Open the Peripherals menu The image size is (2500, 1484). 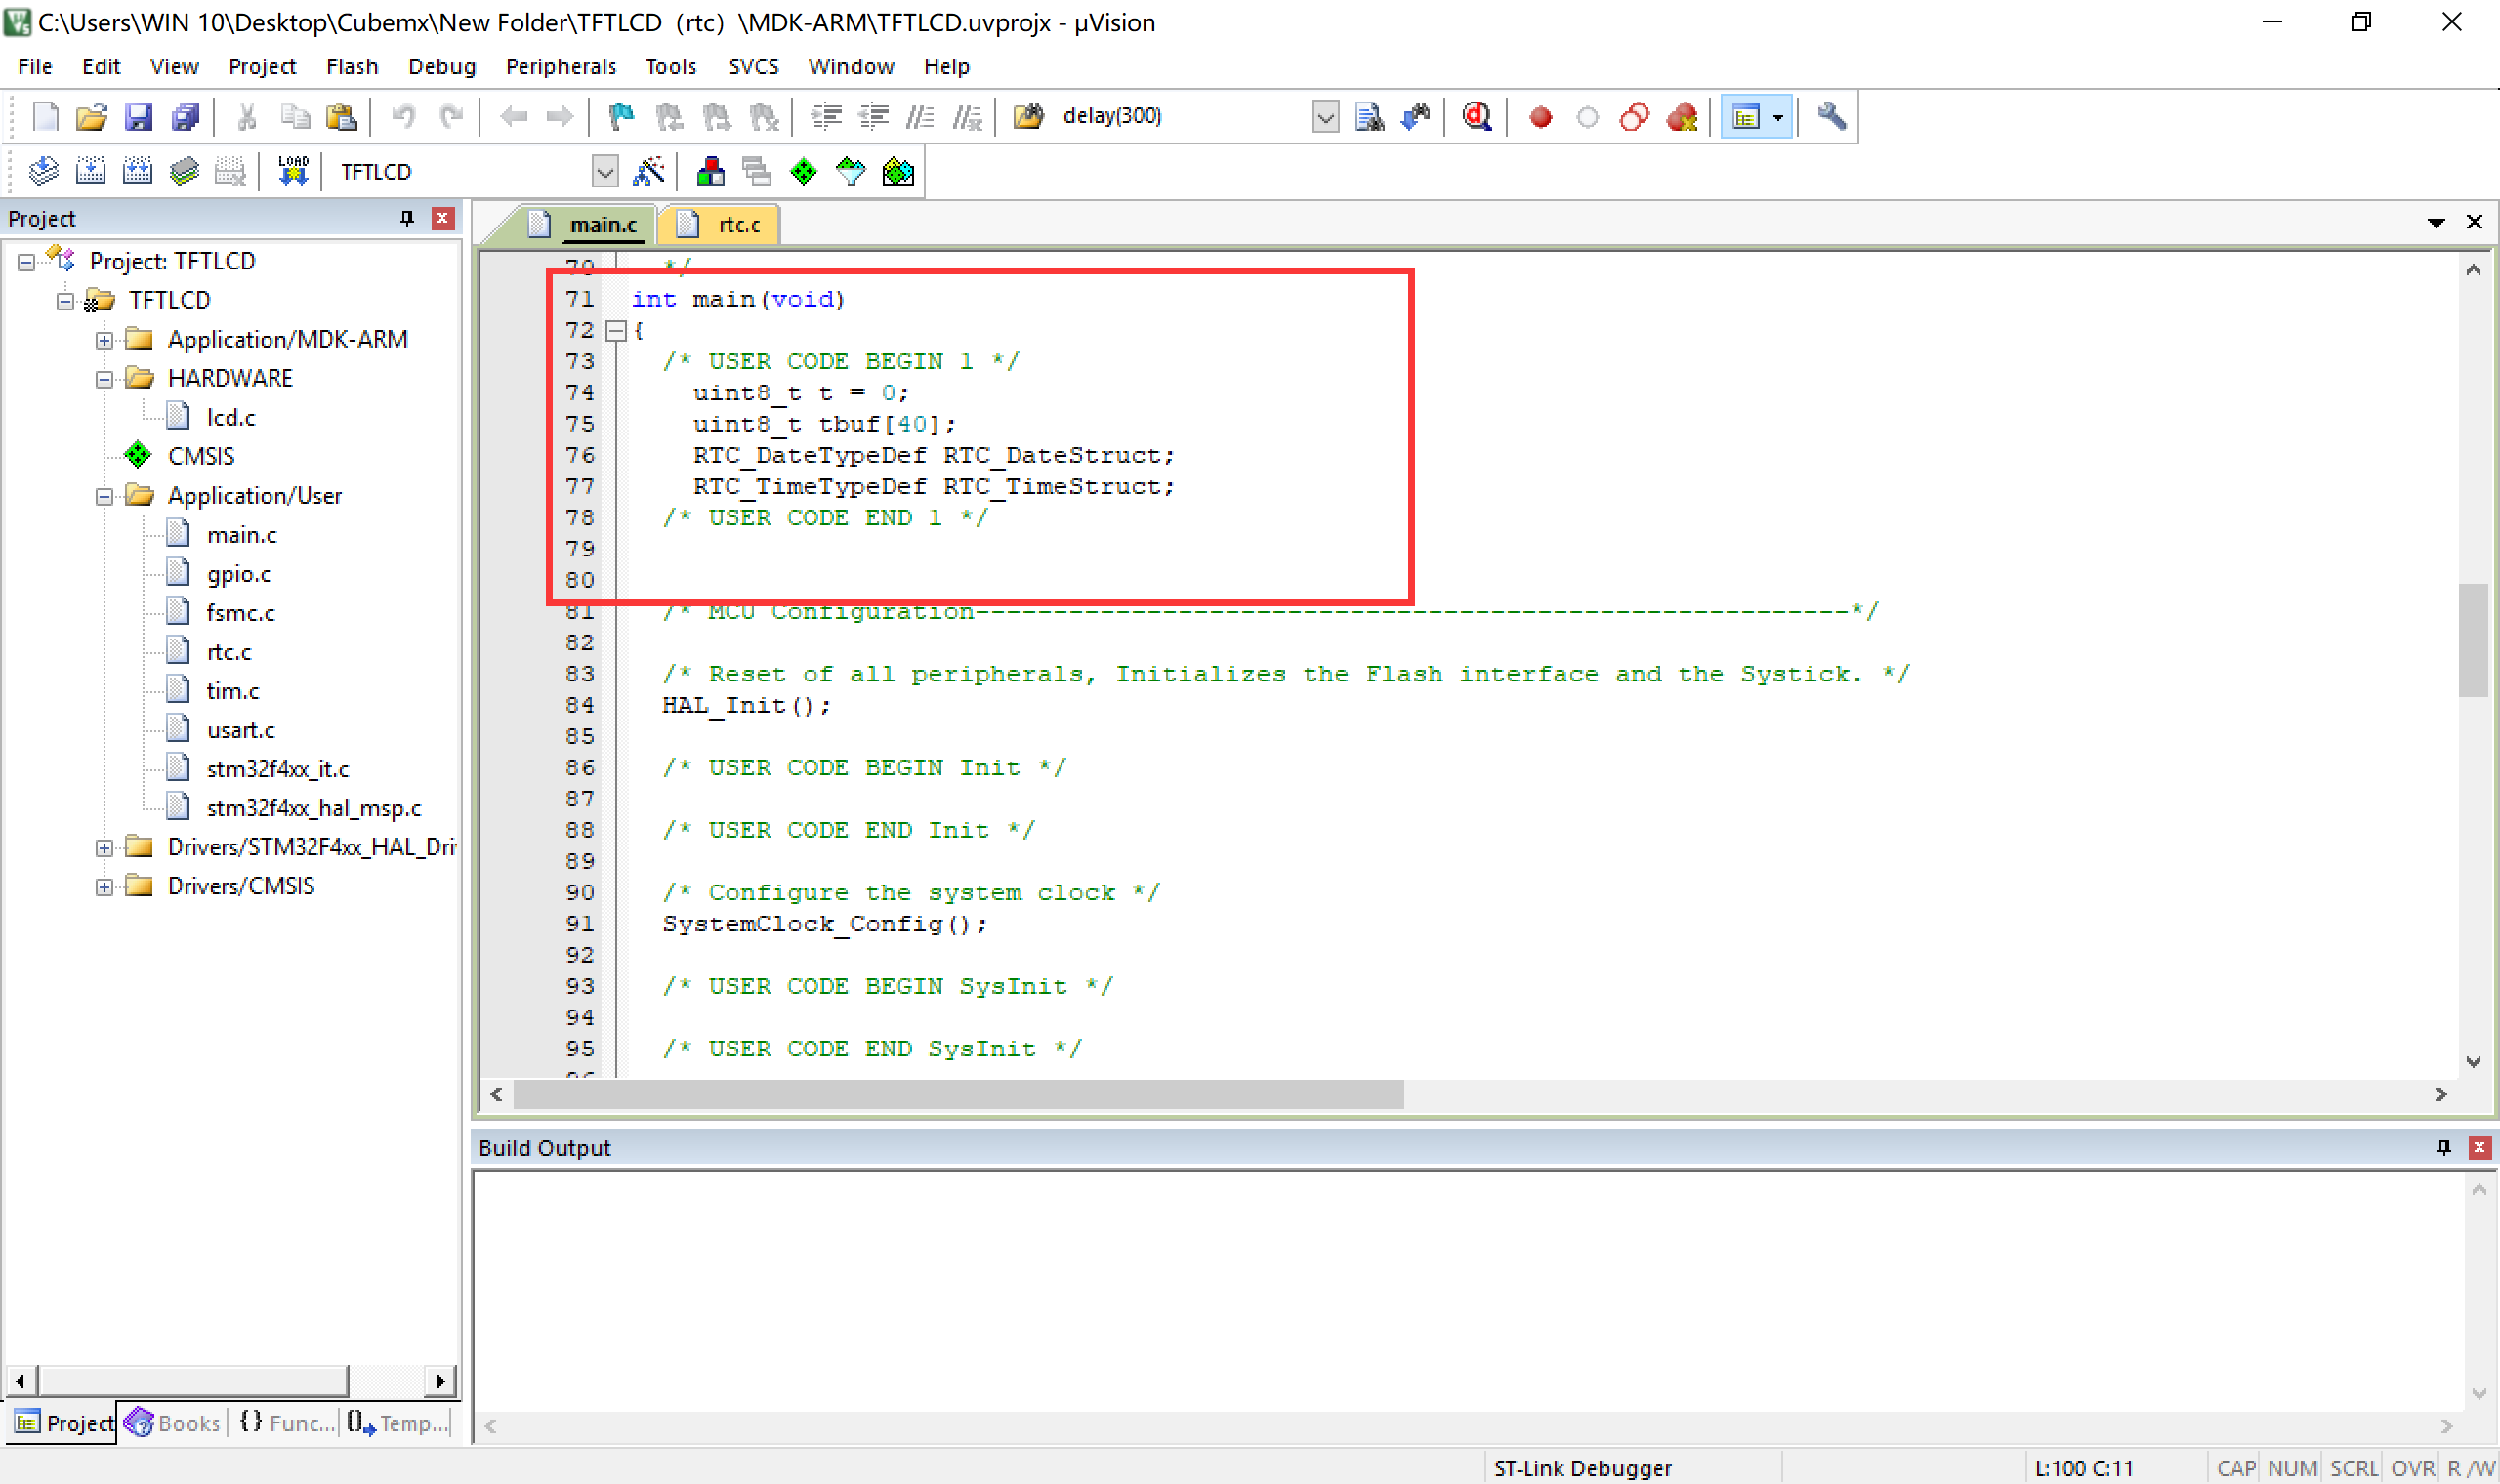pyautogui.click(x=561, y=66)
